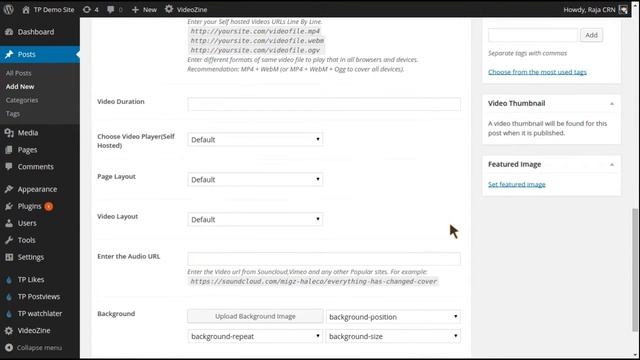Click the page vertical scrollbar

pyautogui.click(x=635, y=270)
